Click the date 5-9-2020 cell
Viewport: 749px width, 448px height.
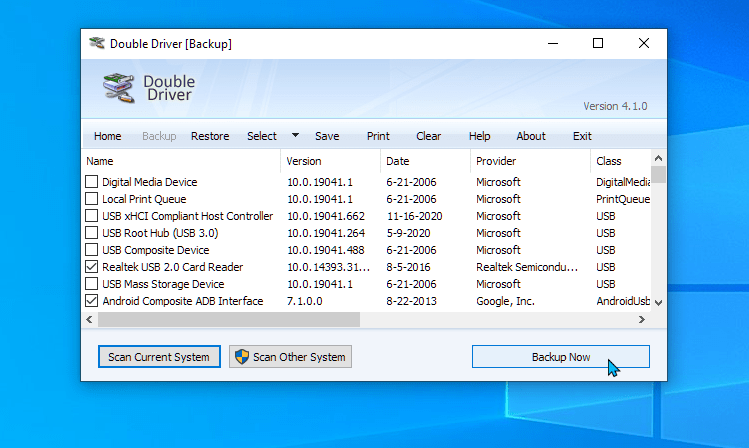pos(408,233)
